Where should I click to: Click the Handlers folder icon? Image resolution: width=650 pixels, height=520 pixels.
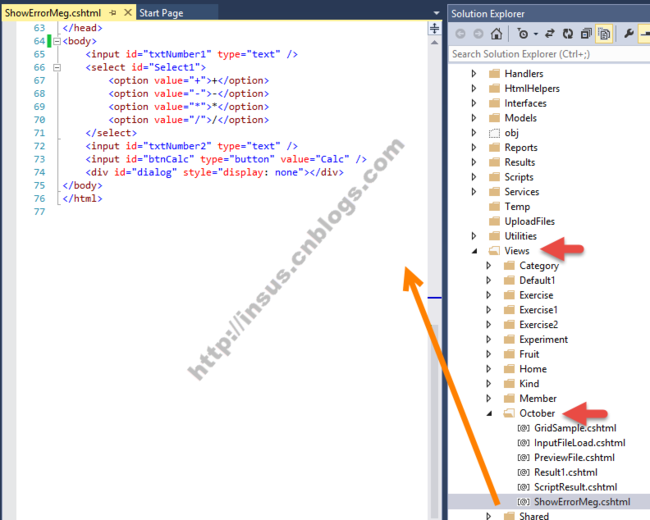pyautogui.click(x=494, y=73)
